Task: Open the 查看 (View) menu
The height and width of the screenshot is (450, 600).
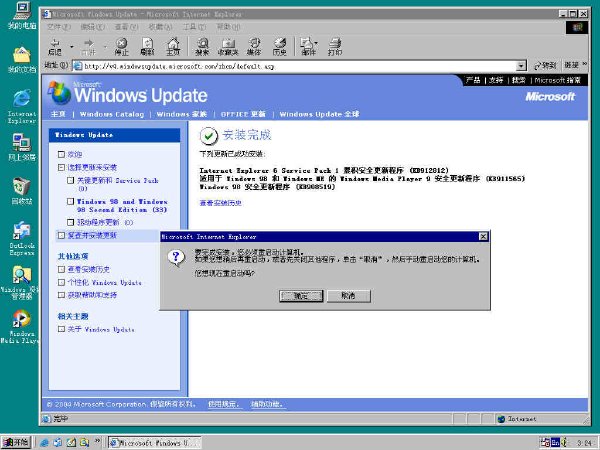Action: 126,27
